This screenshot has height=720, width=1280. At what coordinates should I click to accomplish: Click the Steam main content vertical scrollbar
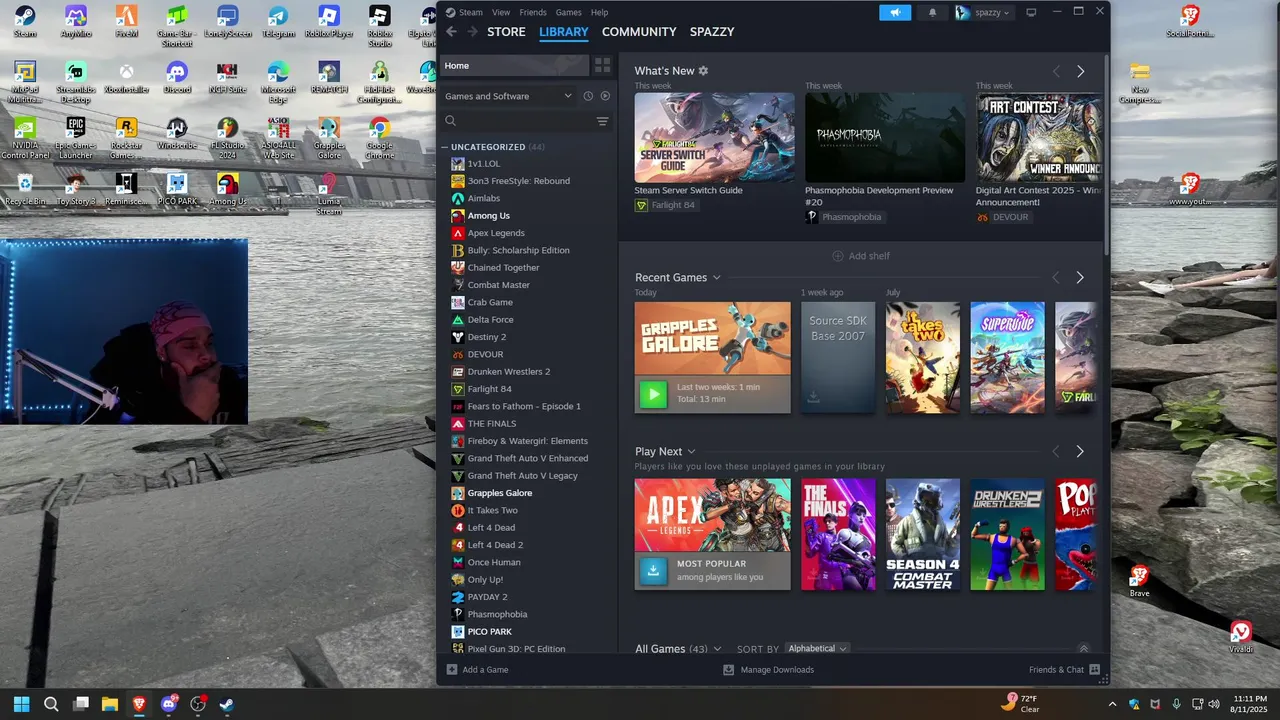click(x=1106, y=155)
